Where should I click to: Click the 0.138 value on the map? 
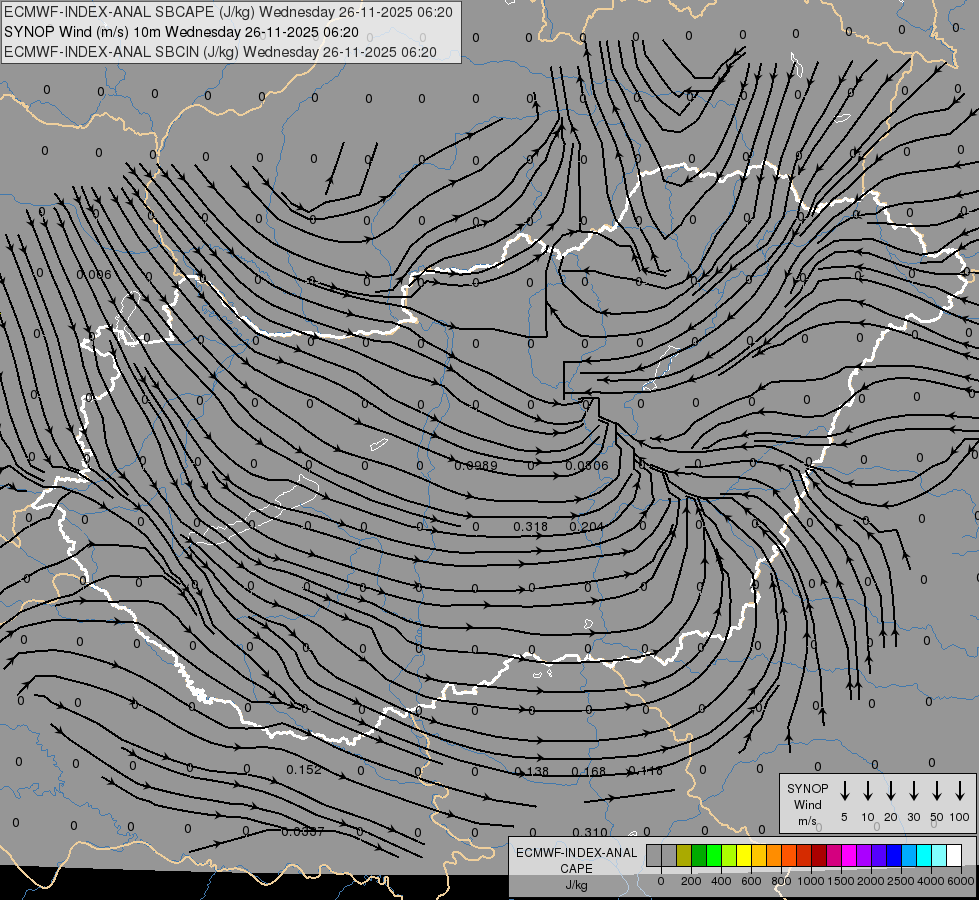click(531, 771)
